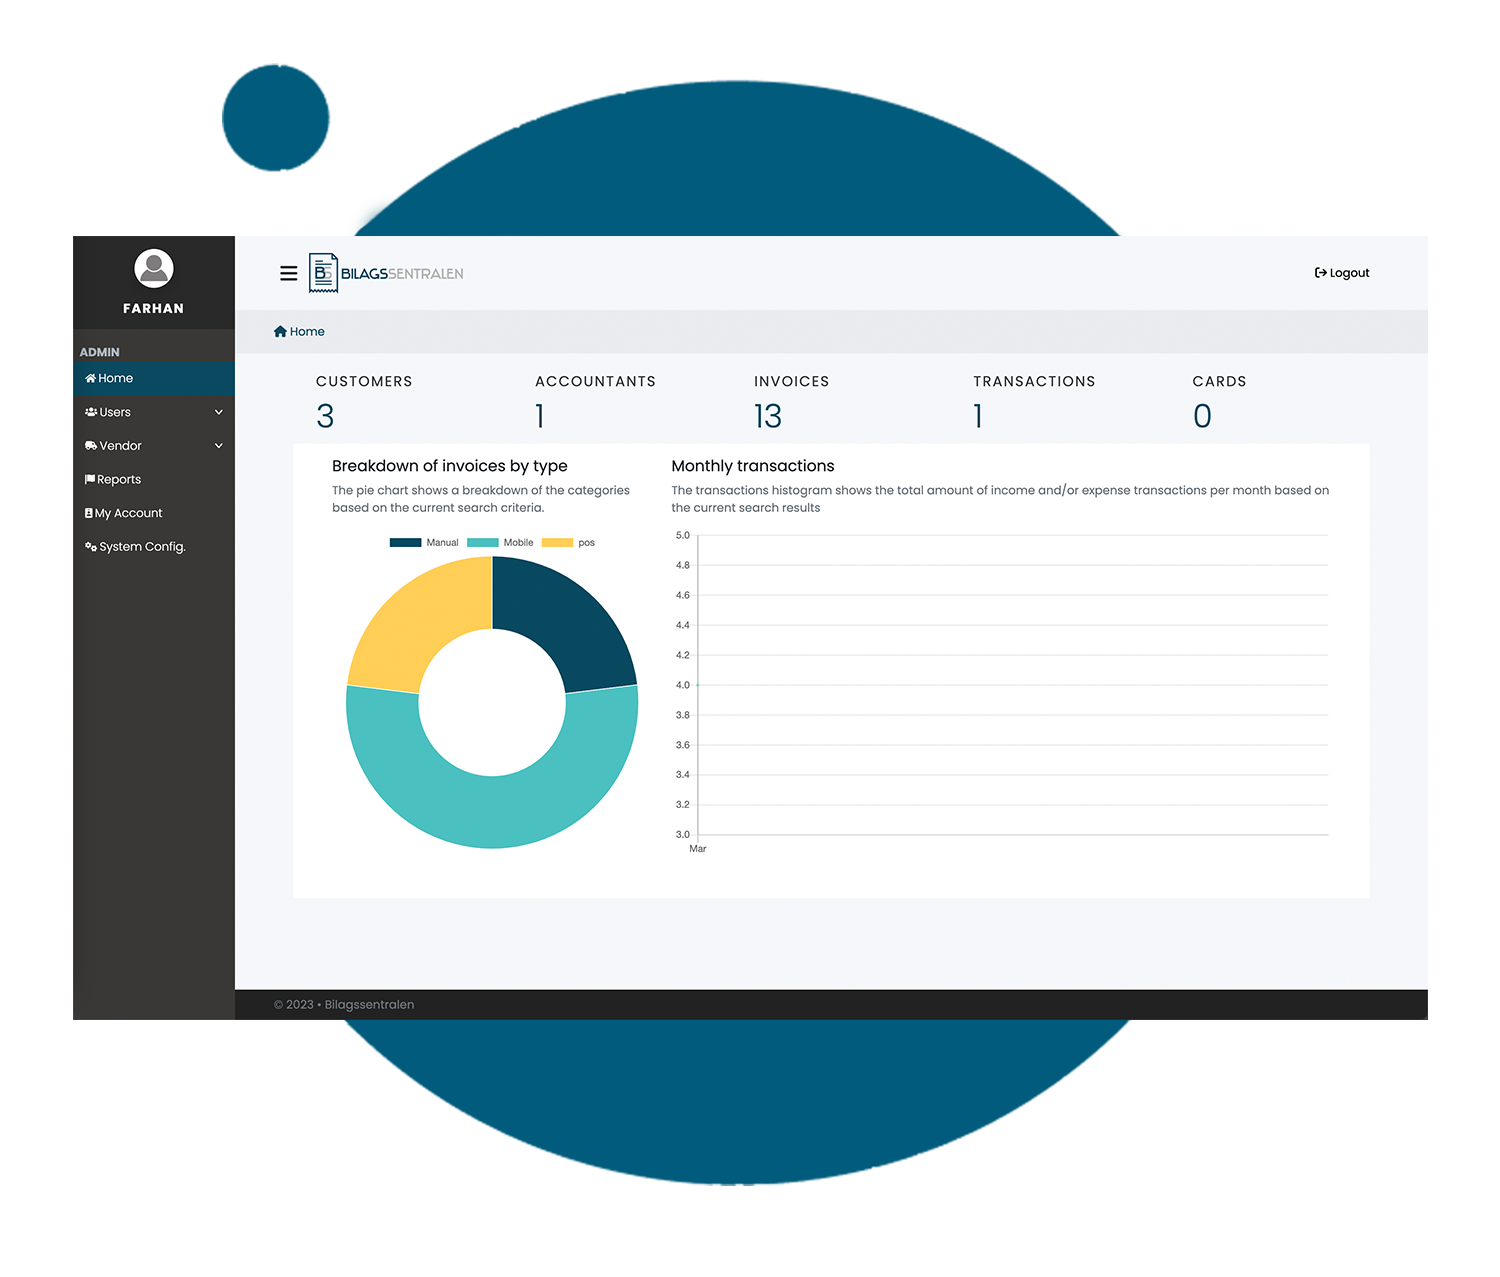Expand the Vendor submenu chevron

219,446
